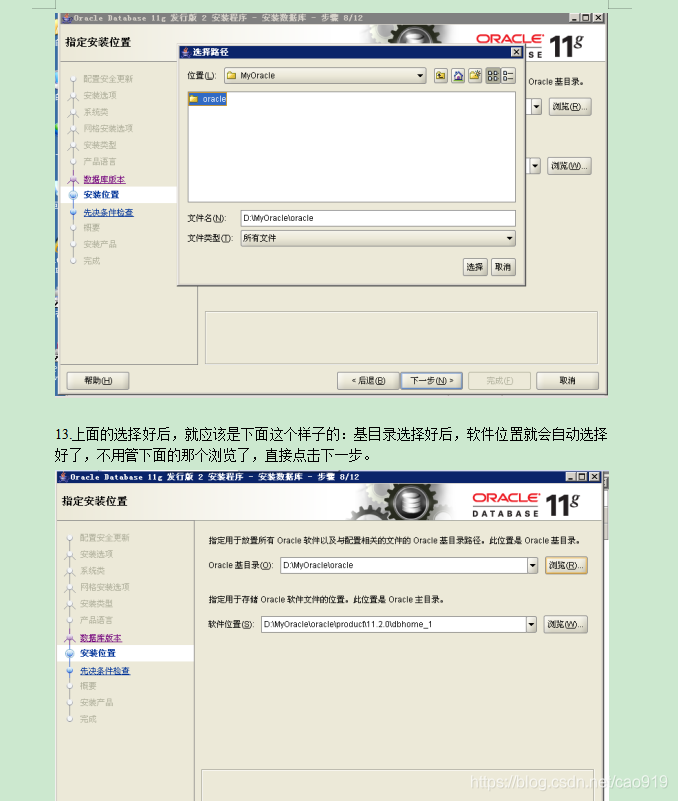Select 安装位置 step in bottom installer sidebar
678x801 pixels.
tap(98, 653)
